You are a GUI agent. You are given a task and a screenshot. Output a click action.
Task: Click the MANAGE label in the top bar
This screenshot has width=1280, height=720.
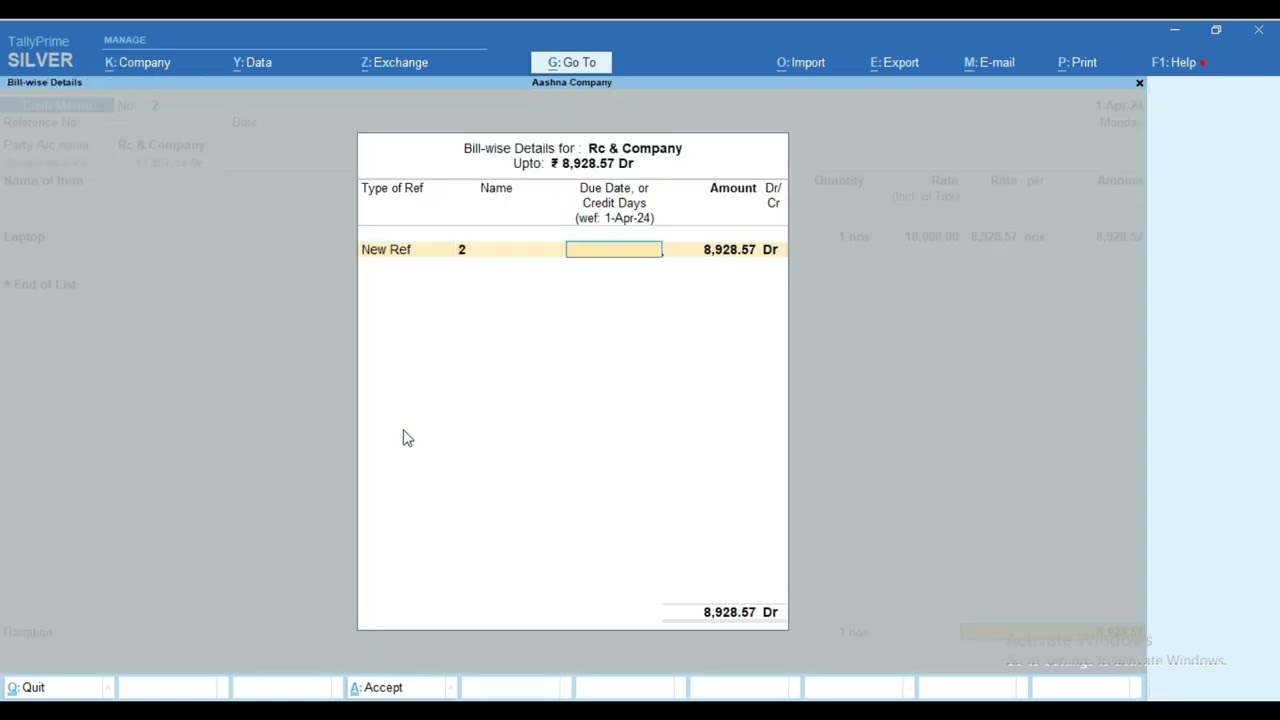[x=125, y=40]
